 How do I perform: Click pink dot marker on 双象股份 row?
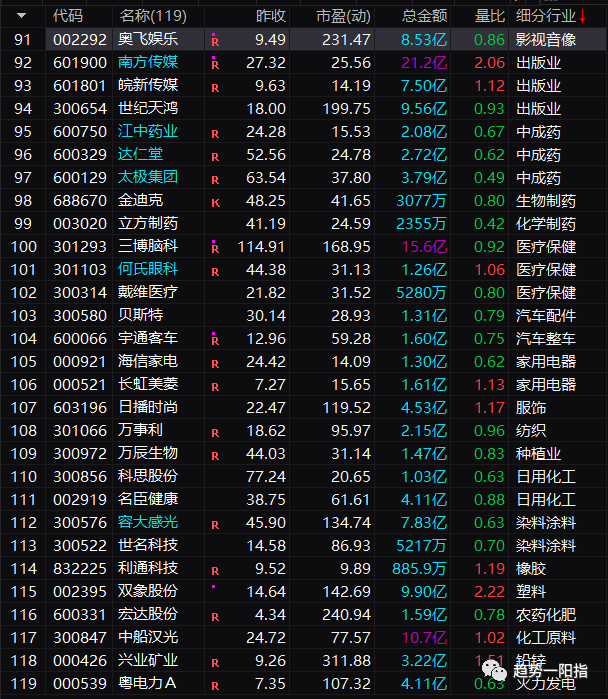pos(214,587)
